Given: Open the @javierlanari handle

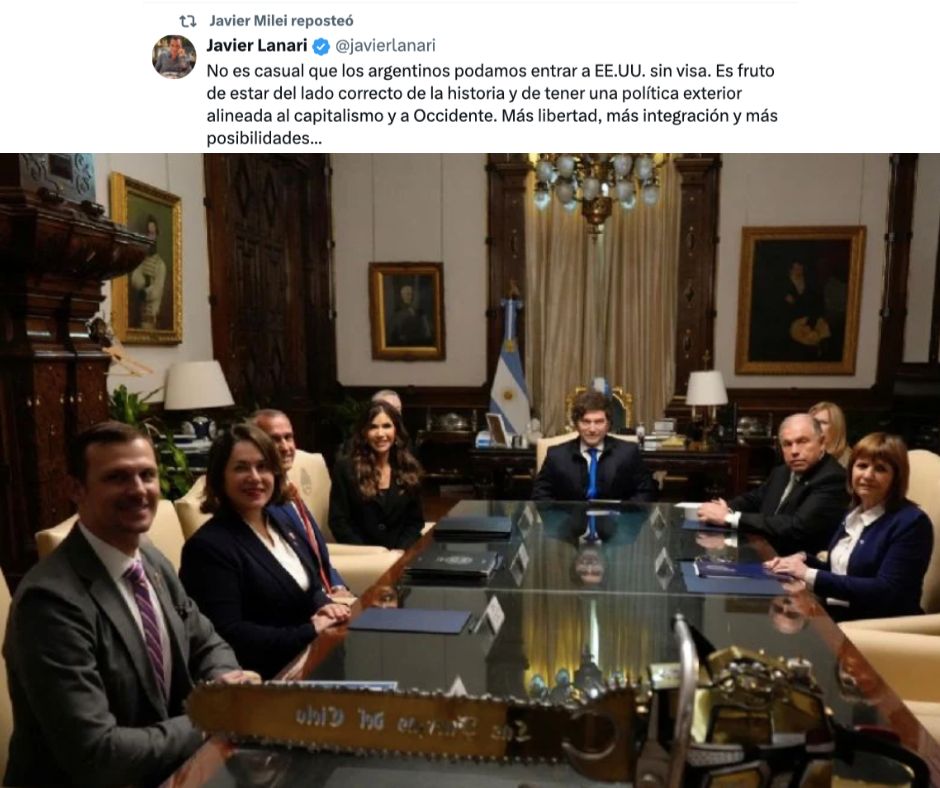Looking at the screenshot, I should (384, 46).
